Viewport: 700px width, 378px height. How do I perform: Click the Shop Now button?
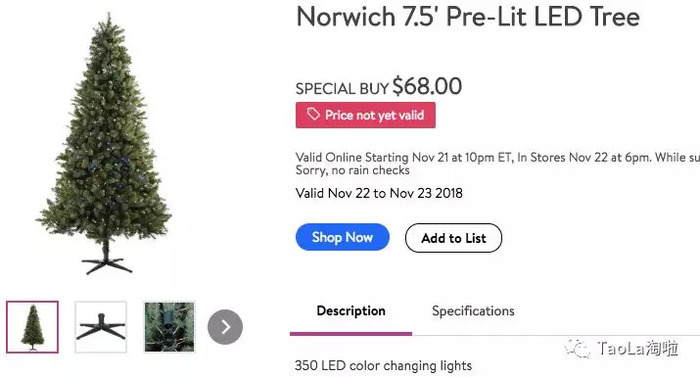(342, 237)
